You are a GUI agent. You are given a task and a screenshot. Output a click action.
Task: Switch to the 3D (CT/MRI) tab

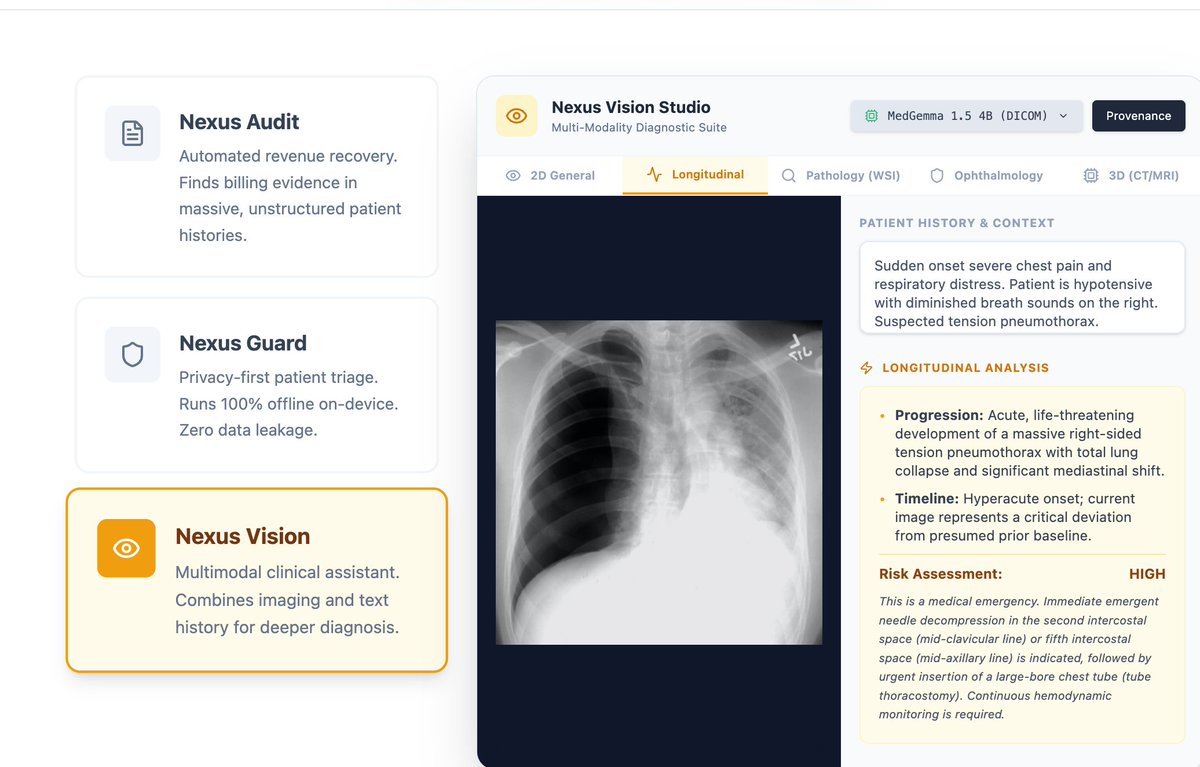coord(1131,175)
